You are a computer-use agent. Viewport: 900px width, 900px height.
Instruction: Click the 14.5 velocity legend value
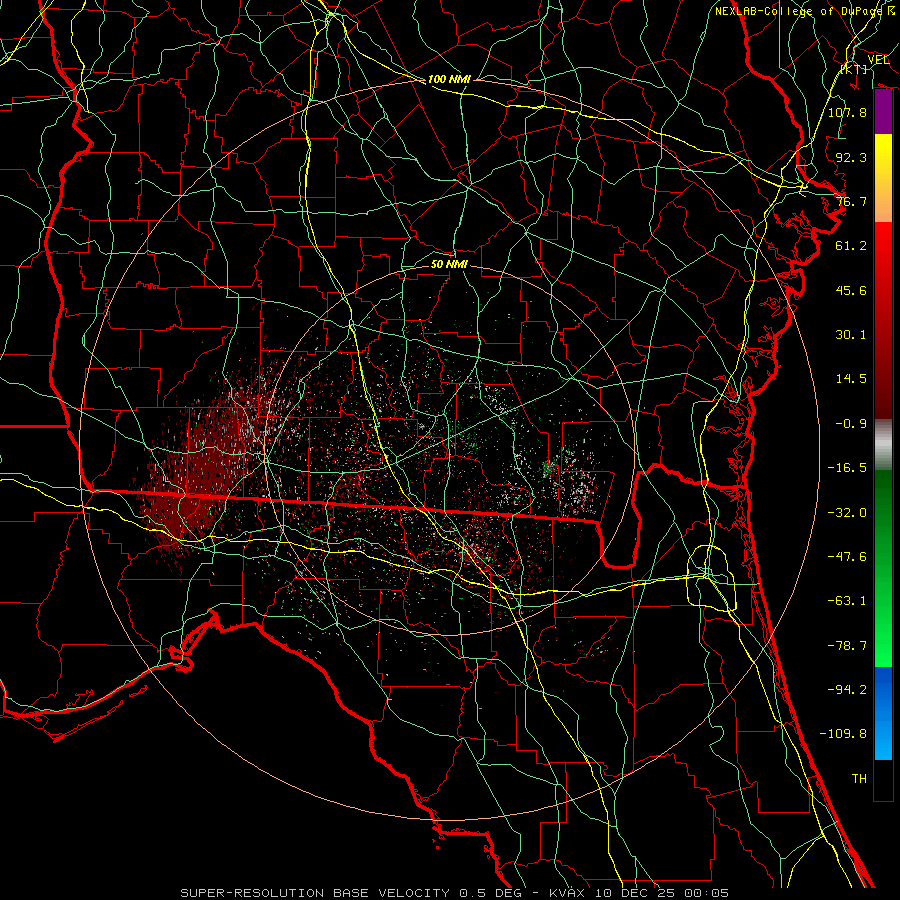(851, 379)
